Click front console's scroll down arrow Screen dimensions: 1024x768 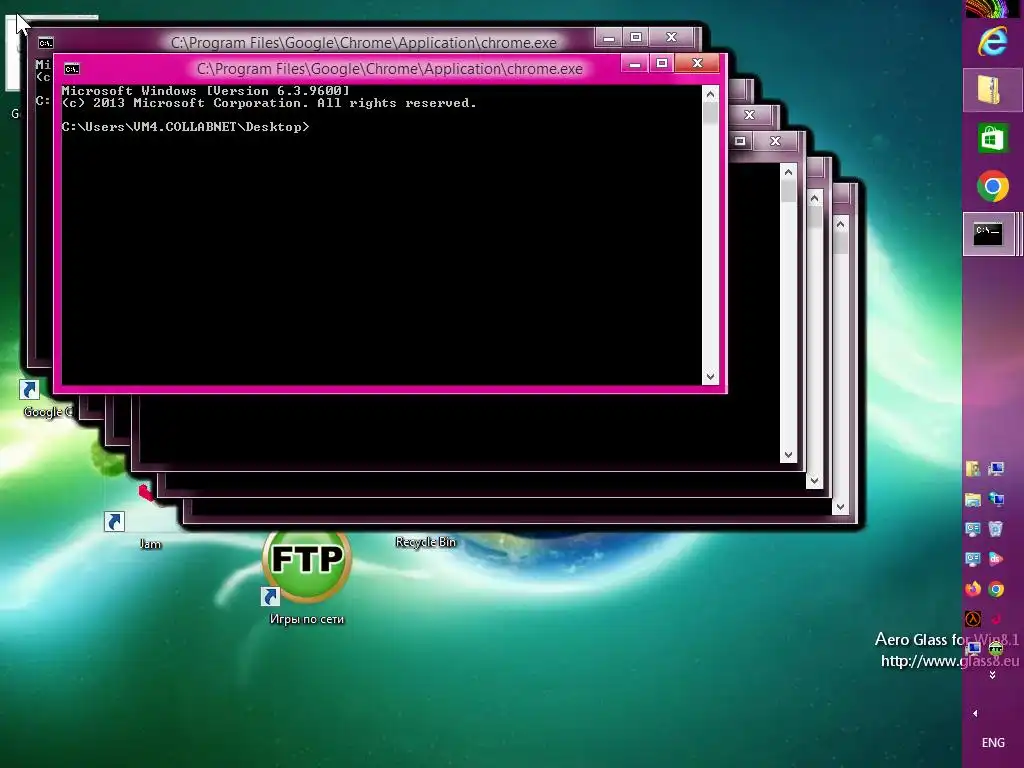pyautogui.click(x=711, y=377)
